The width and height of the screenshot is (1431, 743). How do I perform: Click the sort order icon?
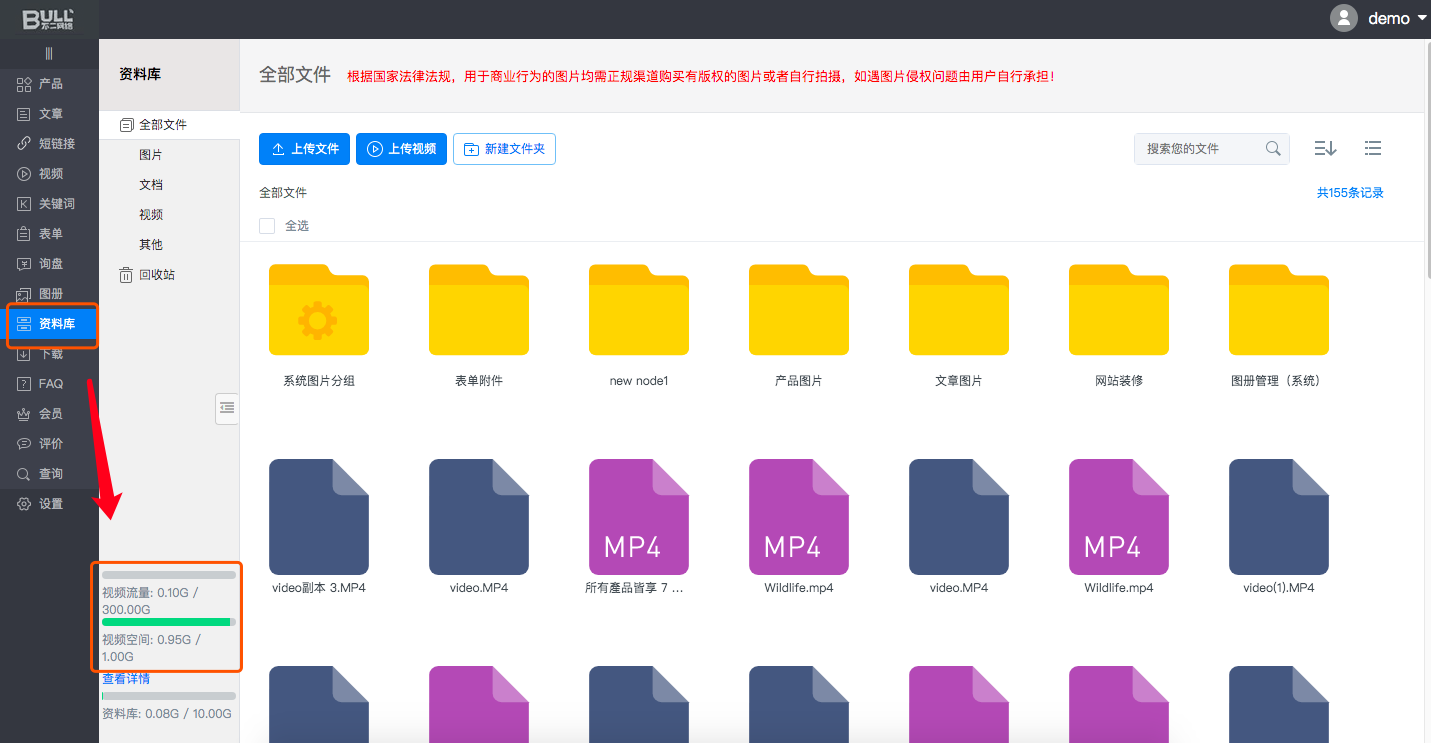1325,148
